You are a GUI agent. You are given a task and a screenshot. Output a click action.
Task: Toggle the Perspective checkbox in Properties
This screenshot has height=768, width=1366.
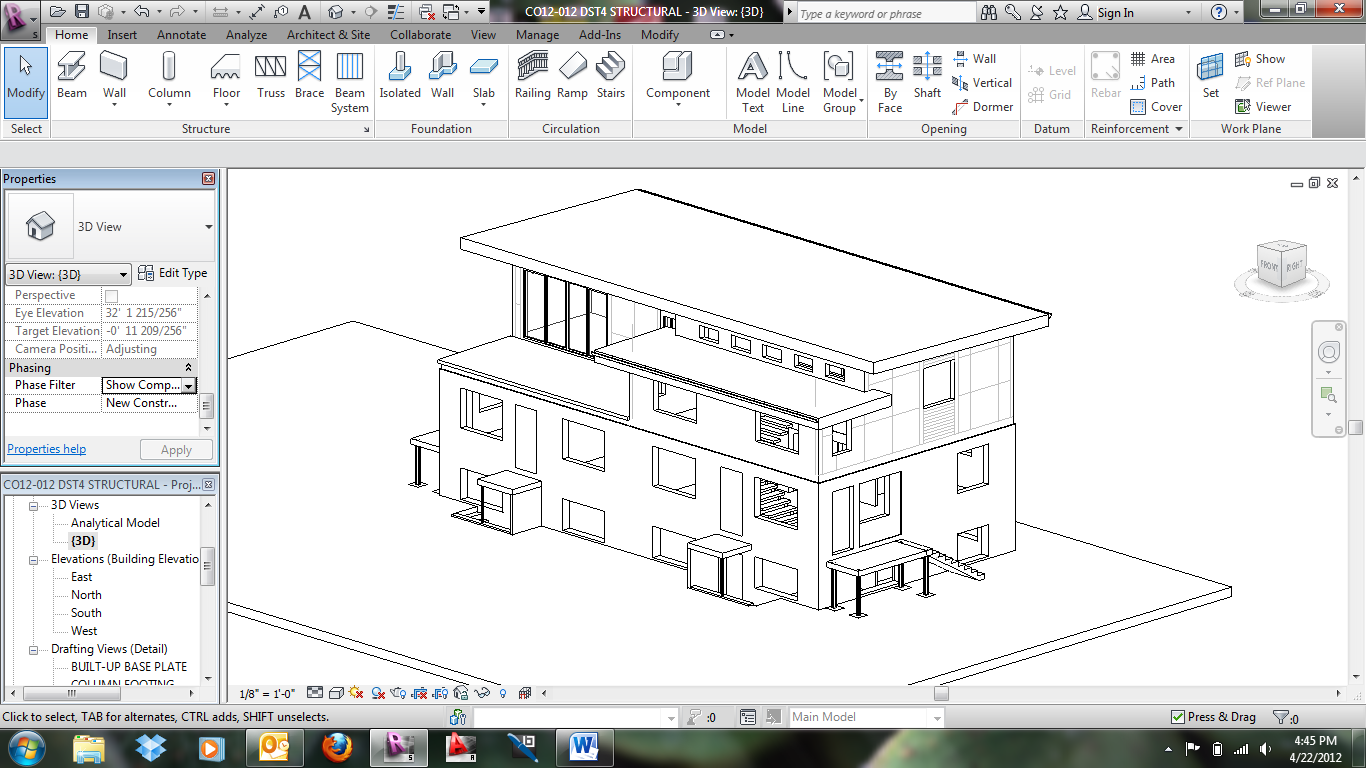111,294
